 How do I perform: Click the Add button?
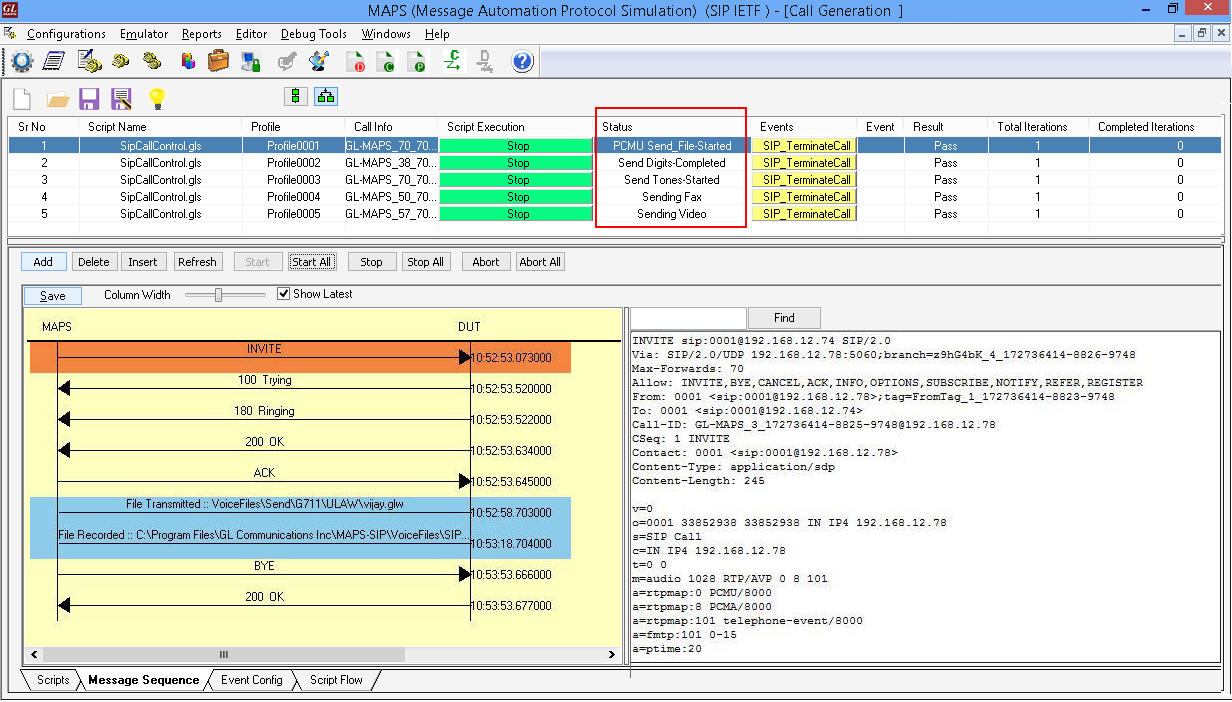click(x=43, y=262)
